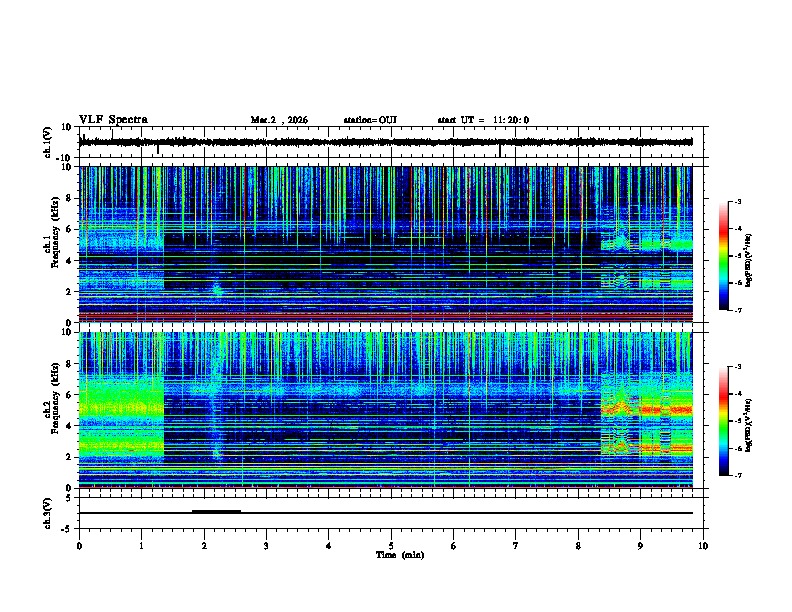Click the ch.2 spectrogram color scale bar
792x612 pixels.
(x=724, y=421)
